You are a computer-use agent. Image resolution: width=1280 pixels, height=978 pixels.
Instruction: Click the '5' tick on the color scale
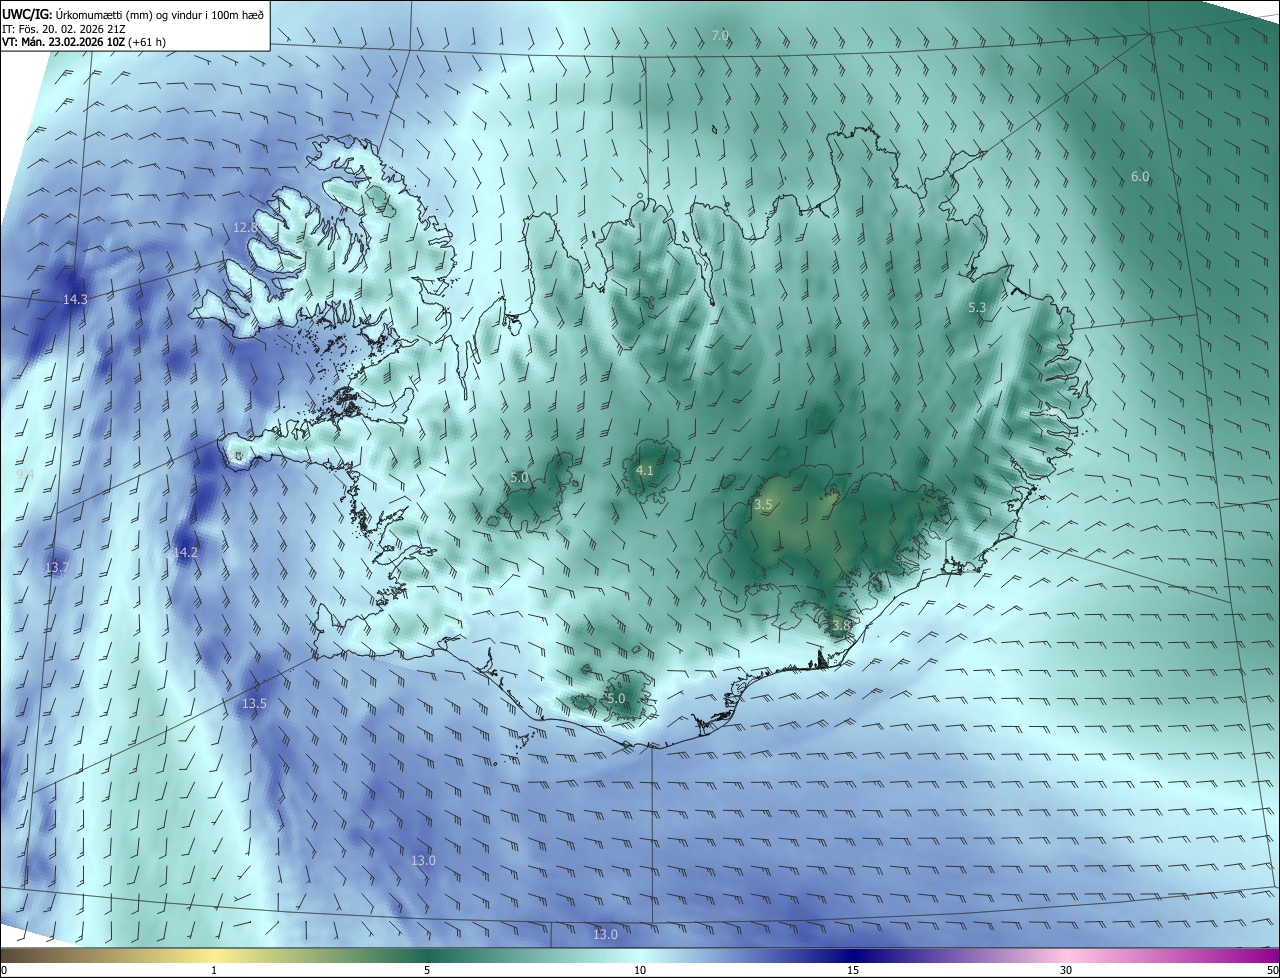click(427, 970)
